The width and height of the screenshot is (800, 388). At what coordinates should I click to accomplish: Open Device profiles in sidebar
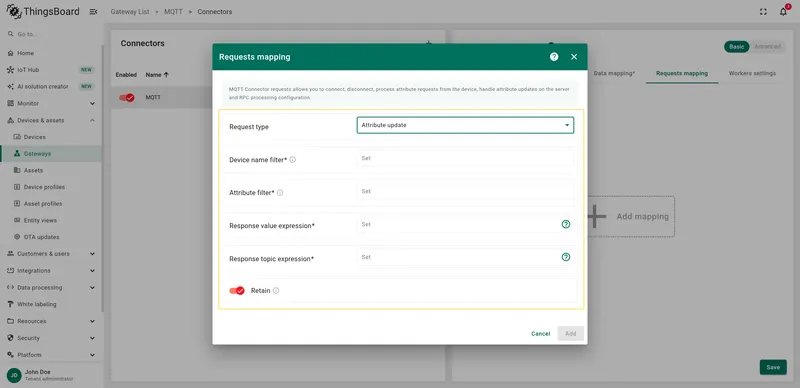click(x=51, y=187)
